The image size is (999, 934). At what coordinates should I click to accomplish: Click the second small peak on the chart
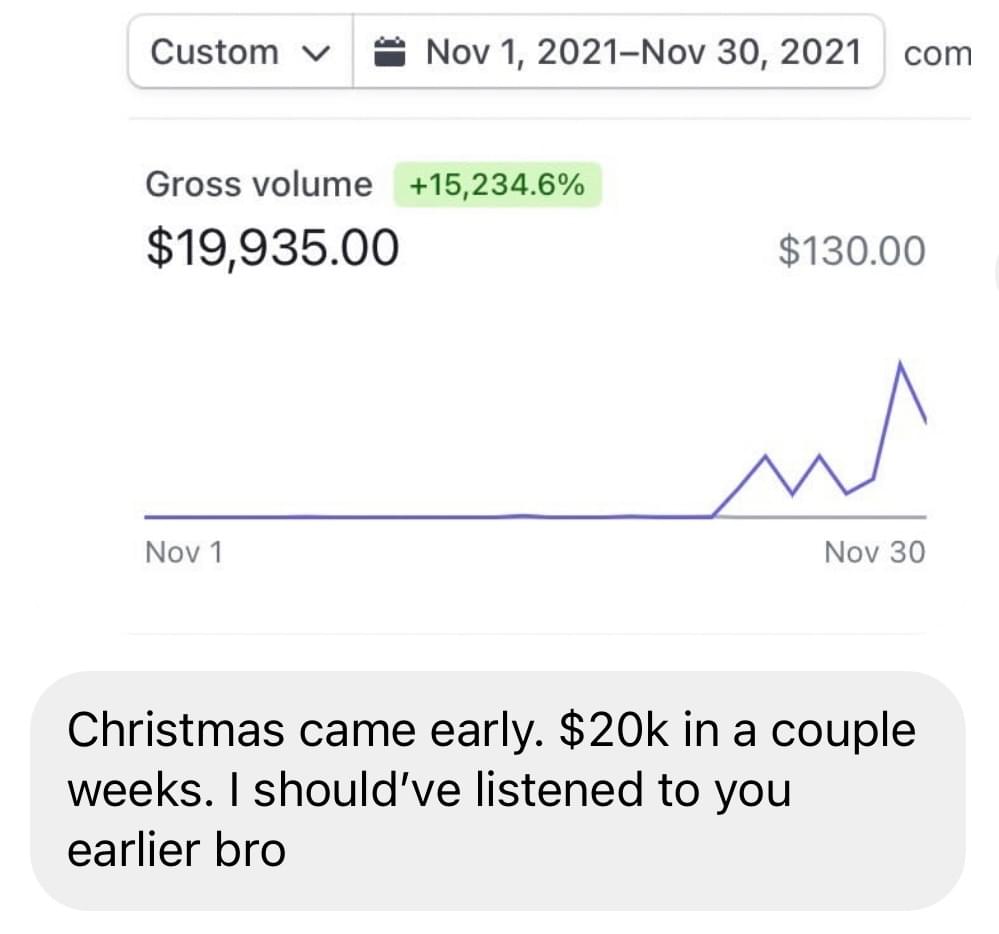tap(821, 457)
